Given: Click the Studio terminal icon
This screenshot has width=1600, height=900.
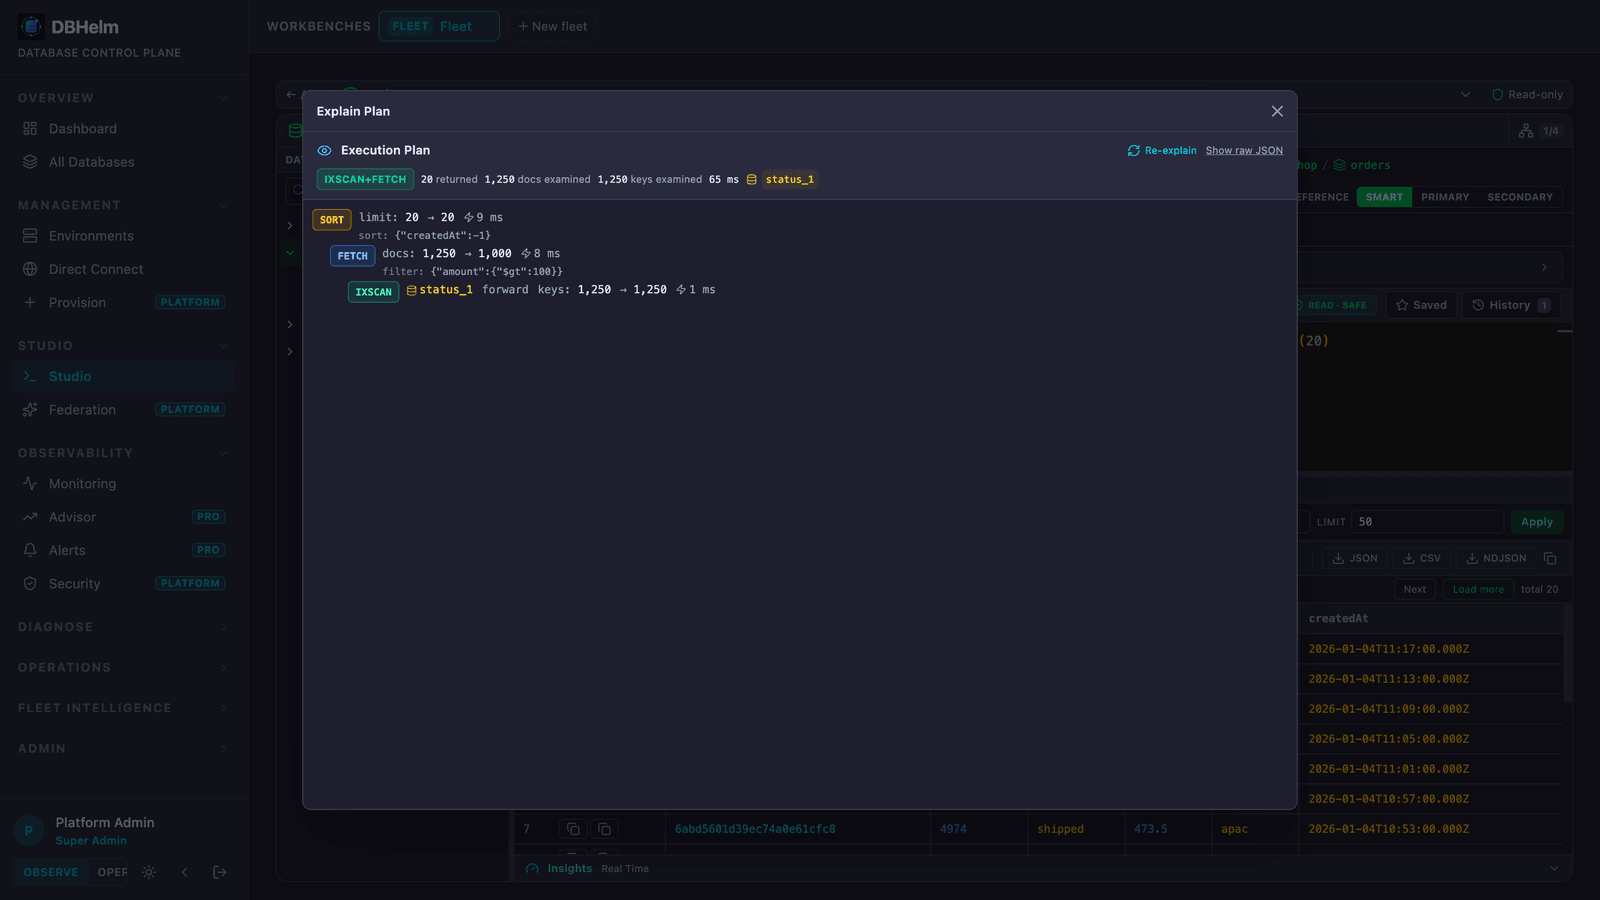Looking at the screenshot, I should (30, 376).
